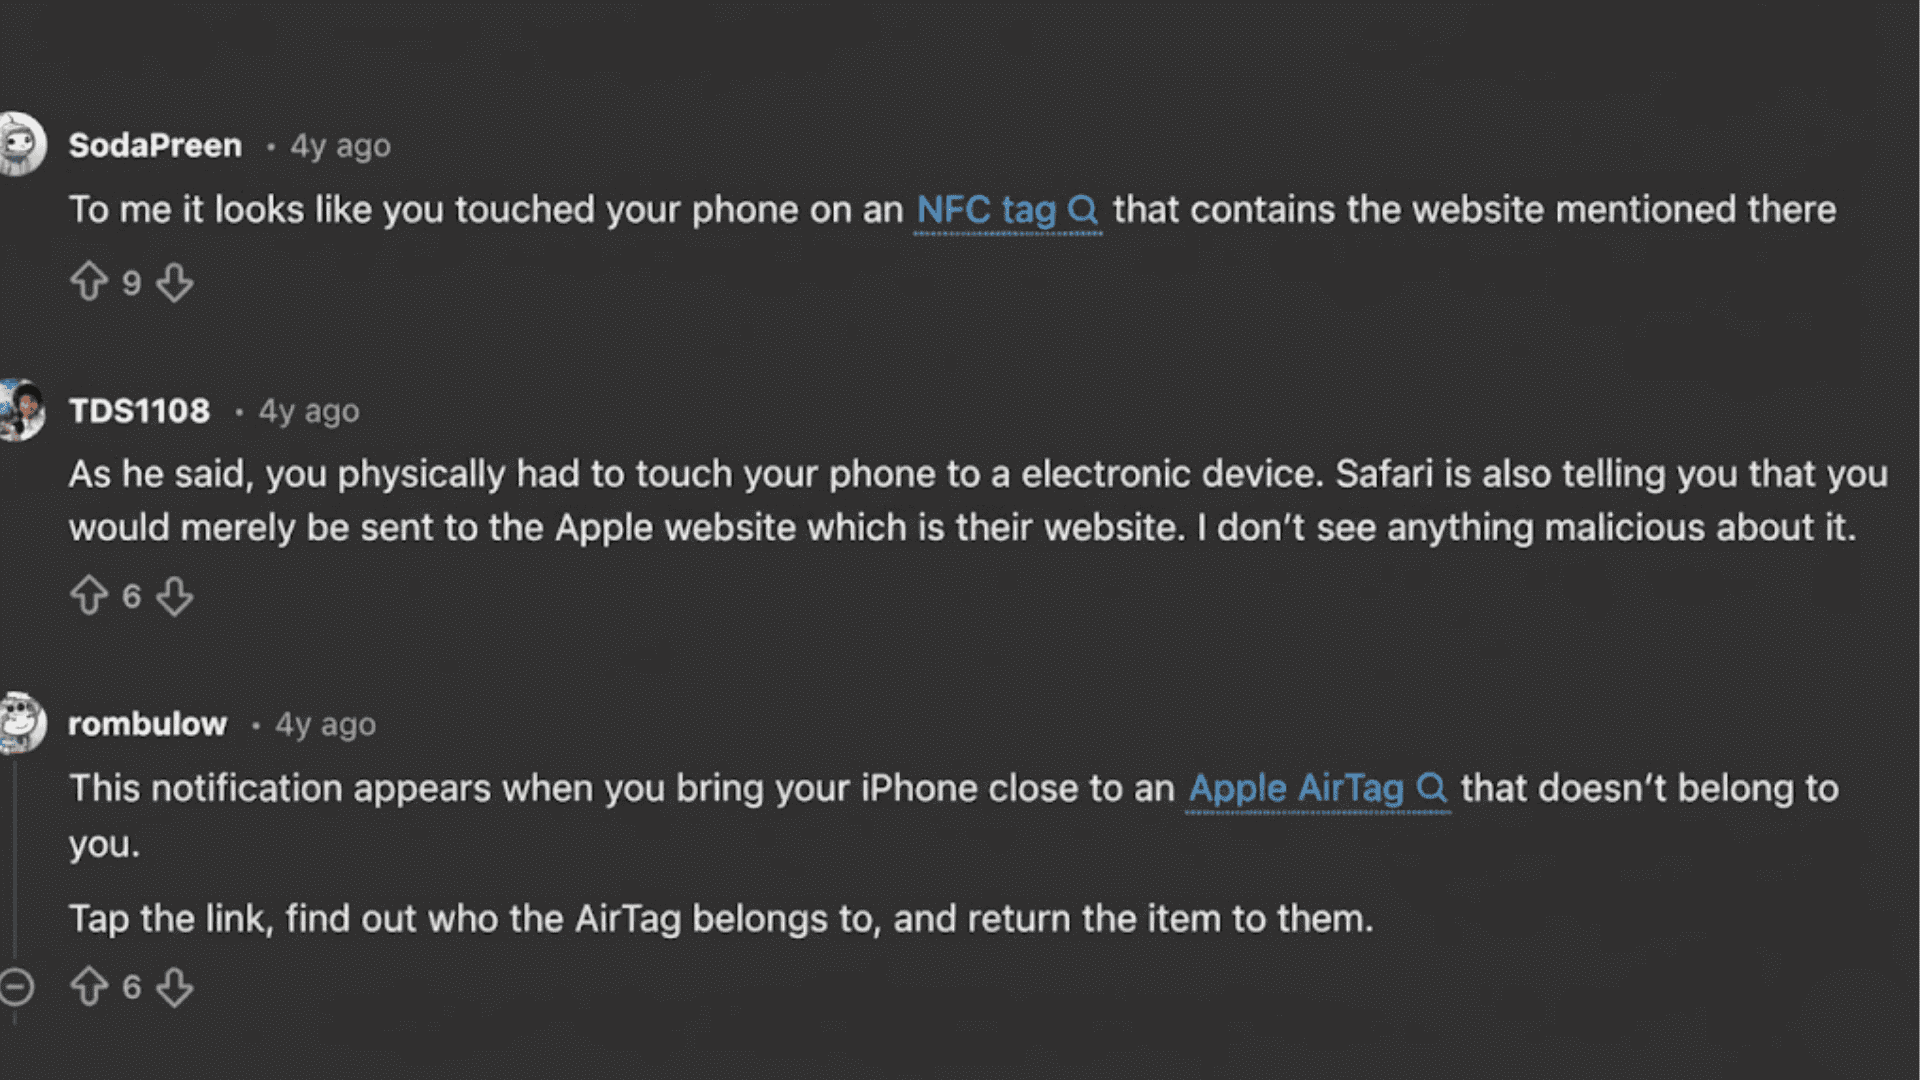Viewport: 1920px width, 1080px height.
Task: Click the magnifying glass next to NFC tag
Action: tap(1084, 210)
